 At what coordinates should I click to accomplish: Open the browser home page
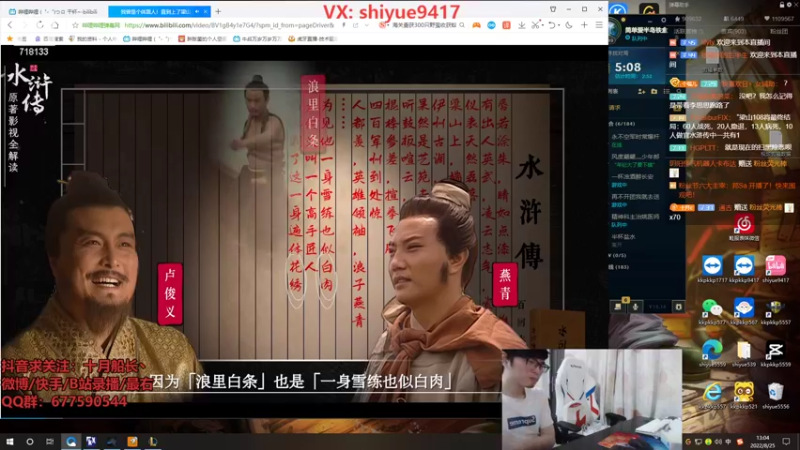[x=55, y=25]
